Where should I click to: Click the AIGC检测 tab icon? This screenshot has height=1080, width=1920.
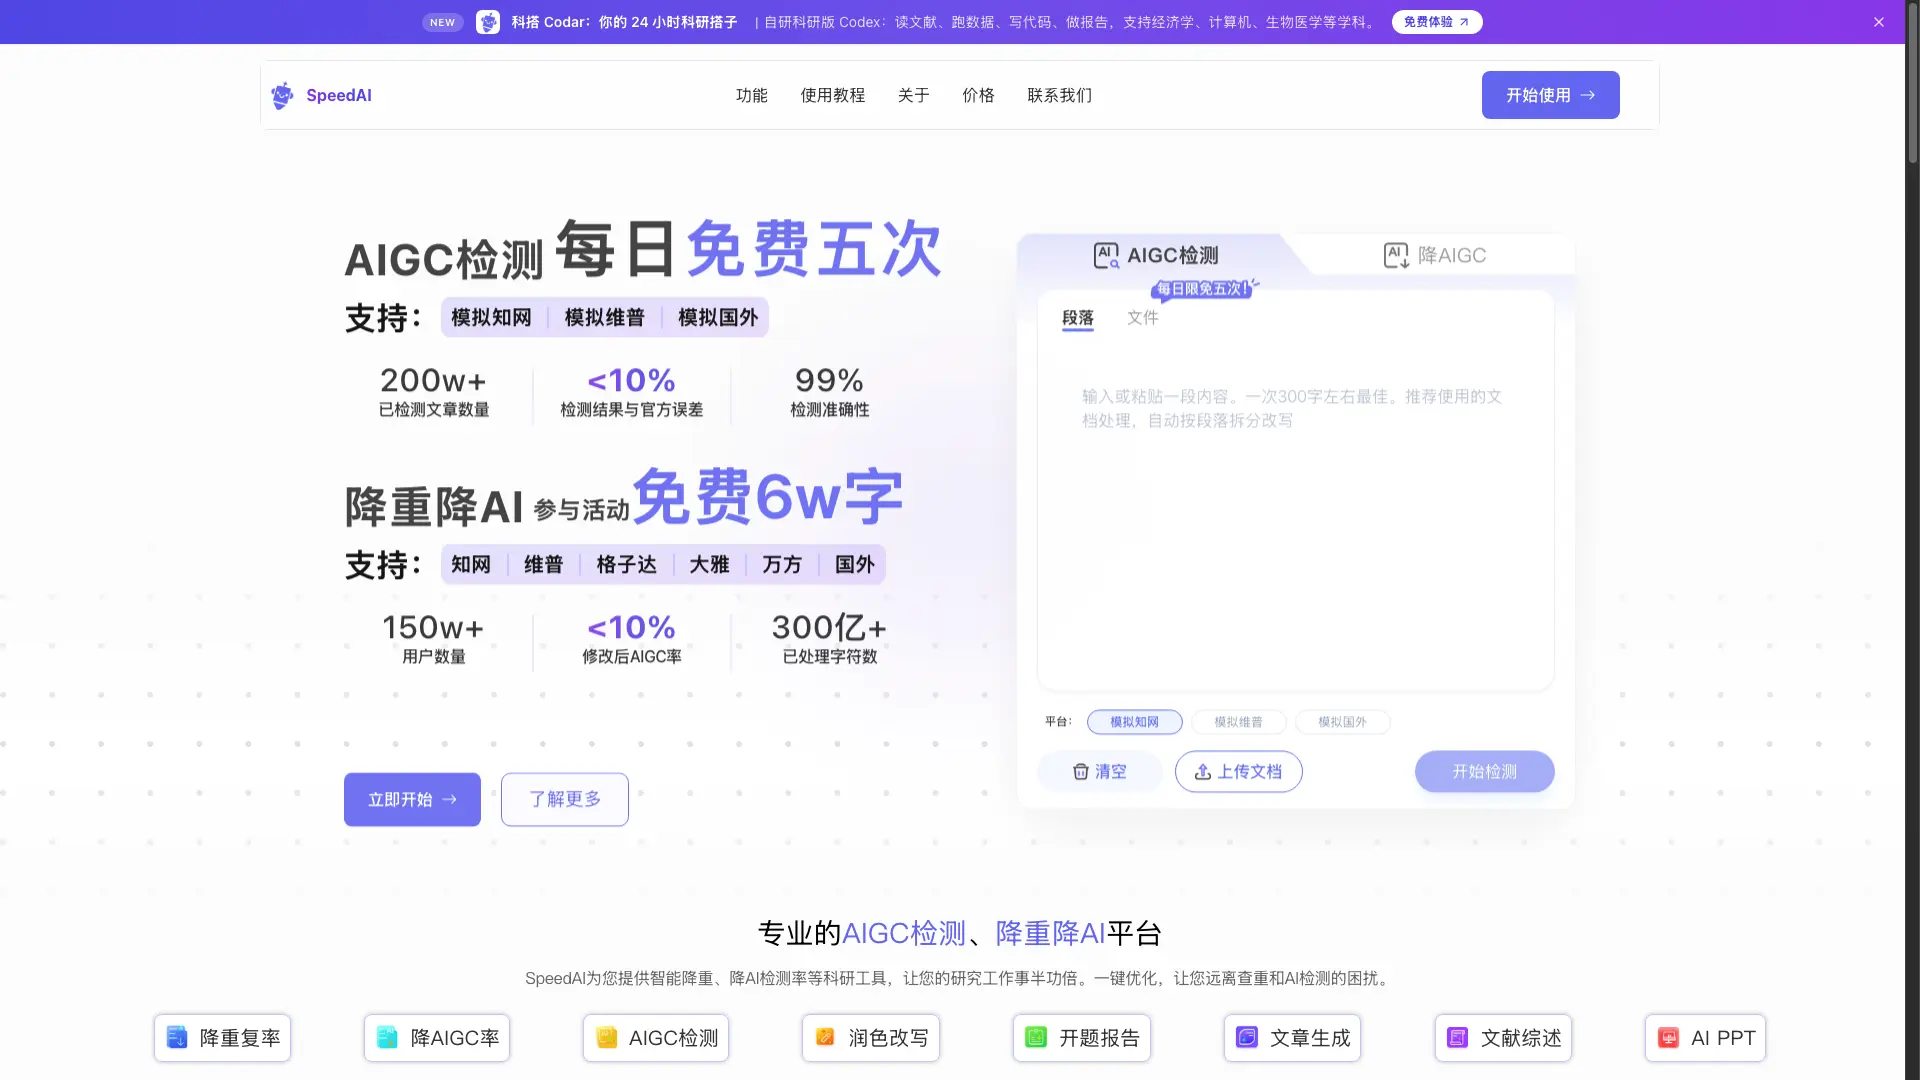coord(1106,256)
